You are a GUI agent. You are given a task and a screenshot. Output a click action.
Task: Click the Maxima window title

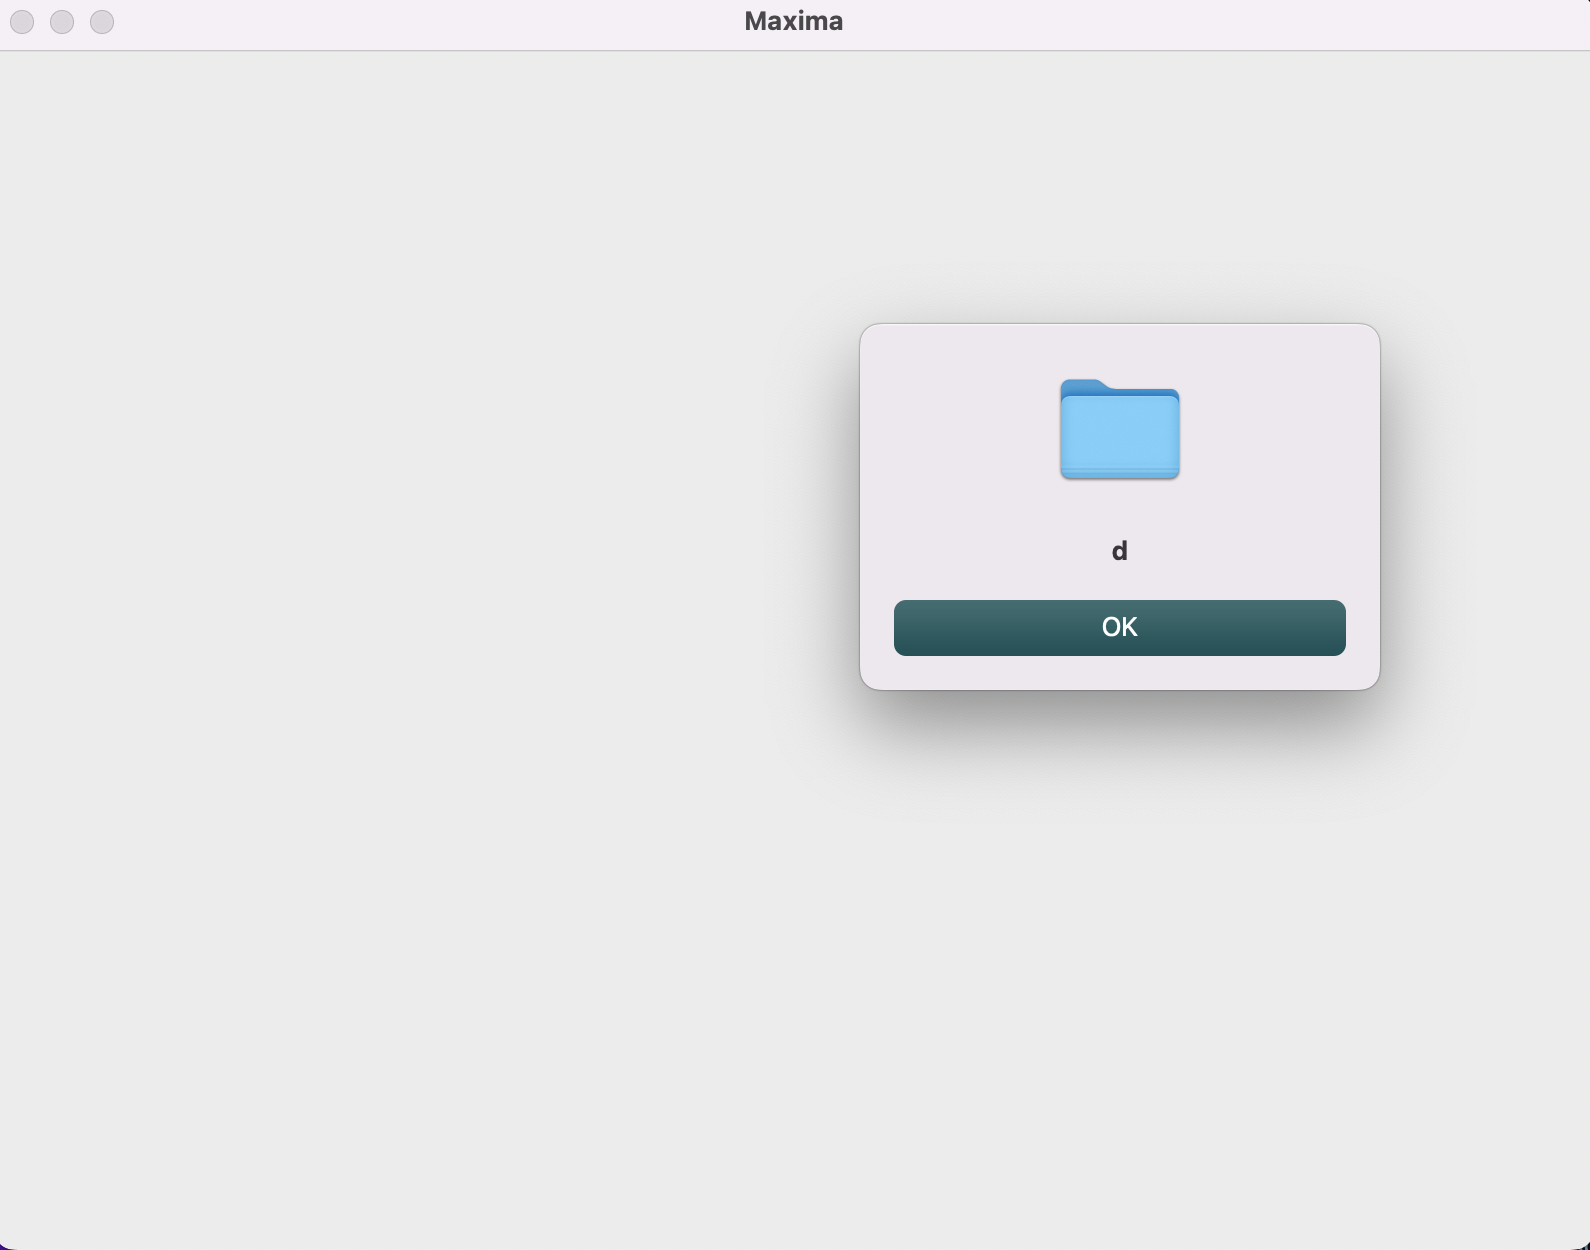point(794,21)
